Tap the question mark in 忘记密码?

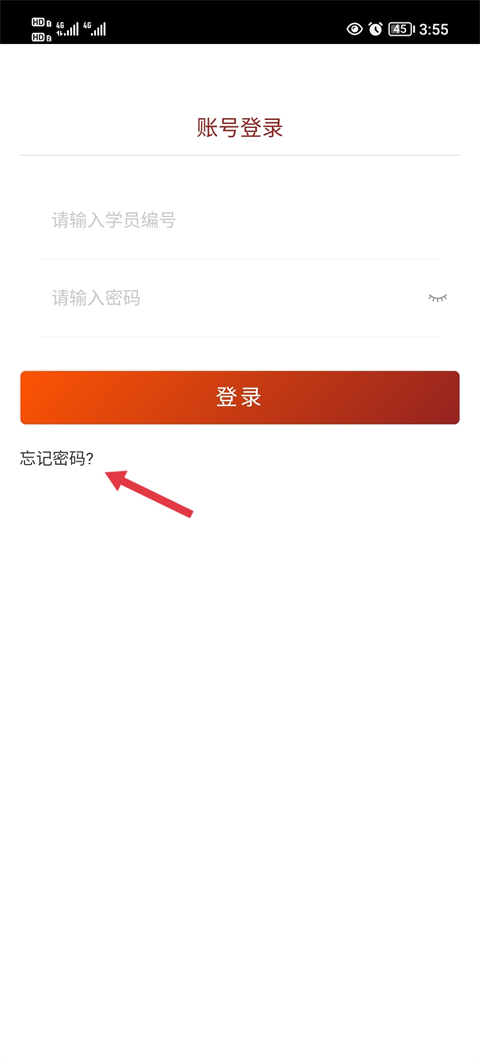[90, 459]
